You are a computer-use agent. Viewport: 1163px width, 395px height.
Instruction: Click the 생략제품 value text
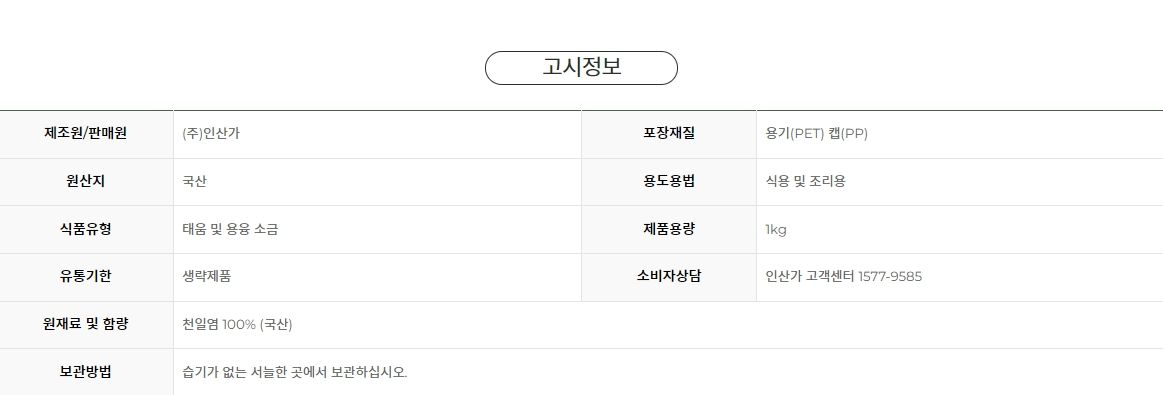[206, 276]
